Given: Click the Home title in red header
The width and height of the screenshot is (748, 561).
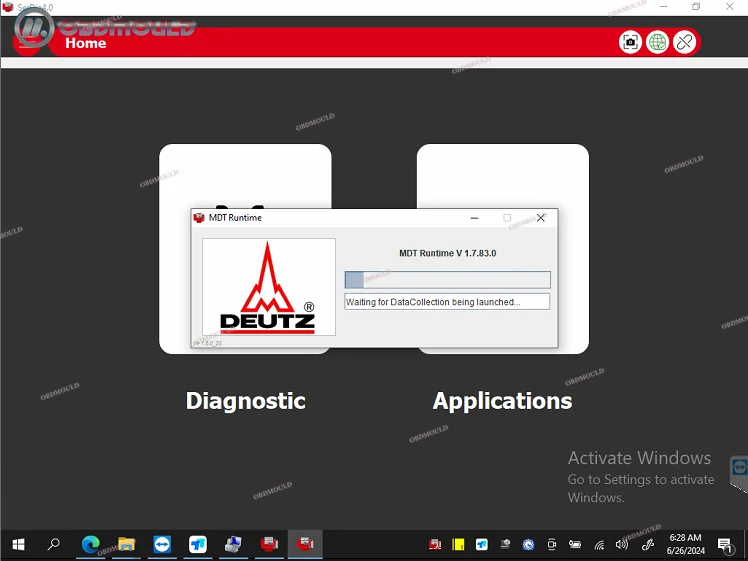Looking at the screenshot, I should point(86,43).
